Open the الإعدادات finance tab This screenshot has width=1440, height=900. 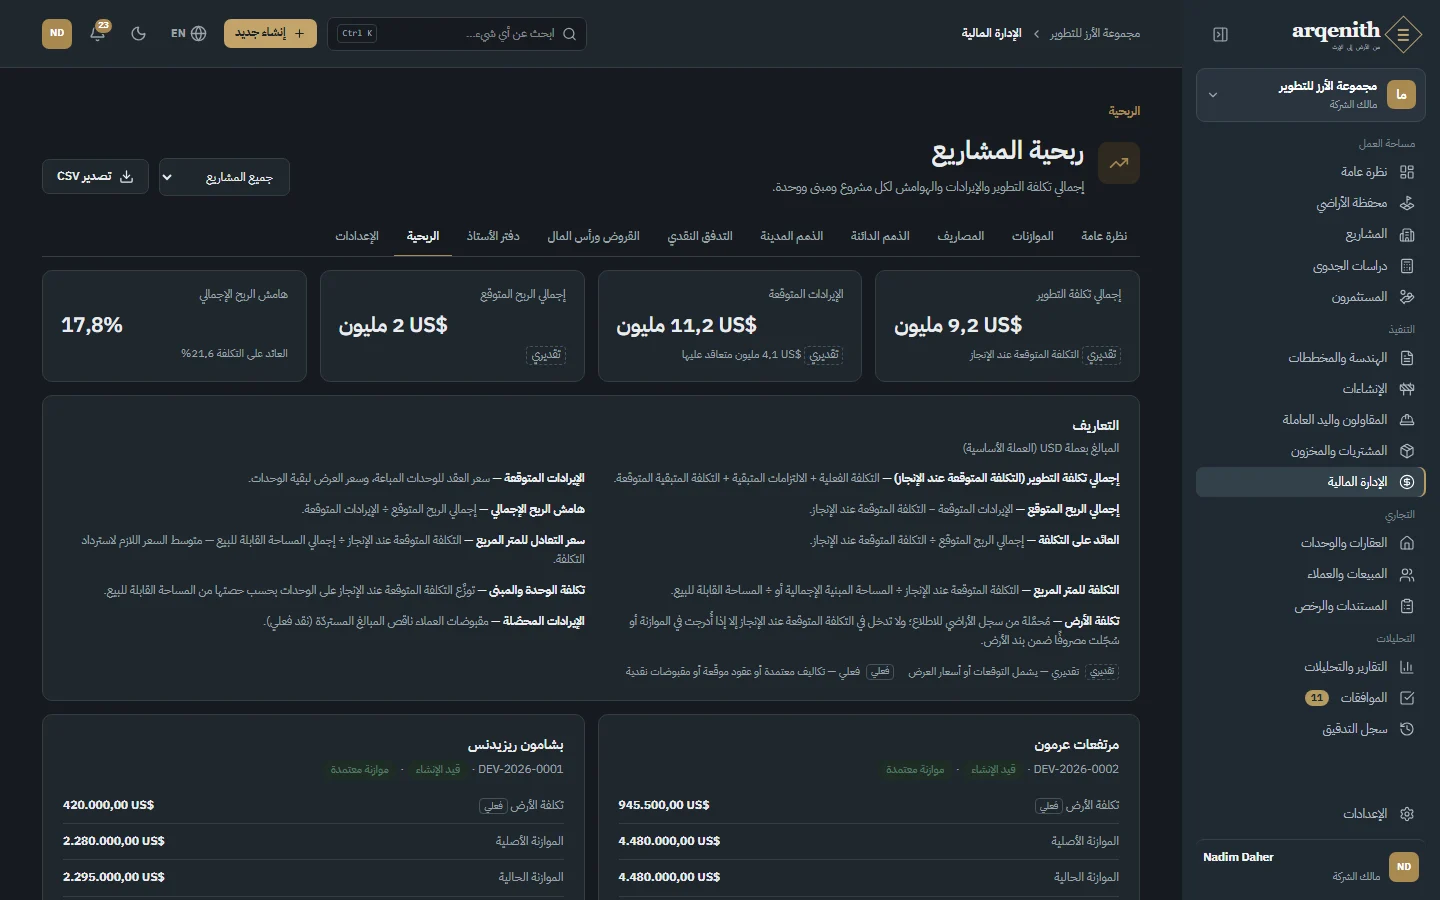pyautogui.click(x=357, y=236)
